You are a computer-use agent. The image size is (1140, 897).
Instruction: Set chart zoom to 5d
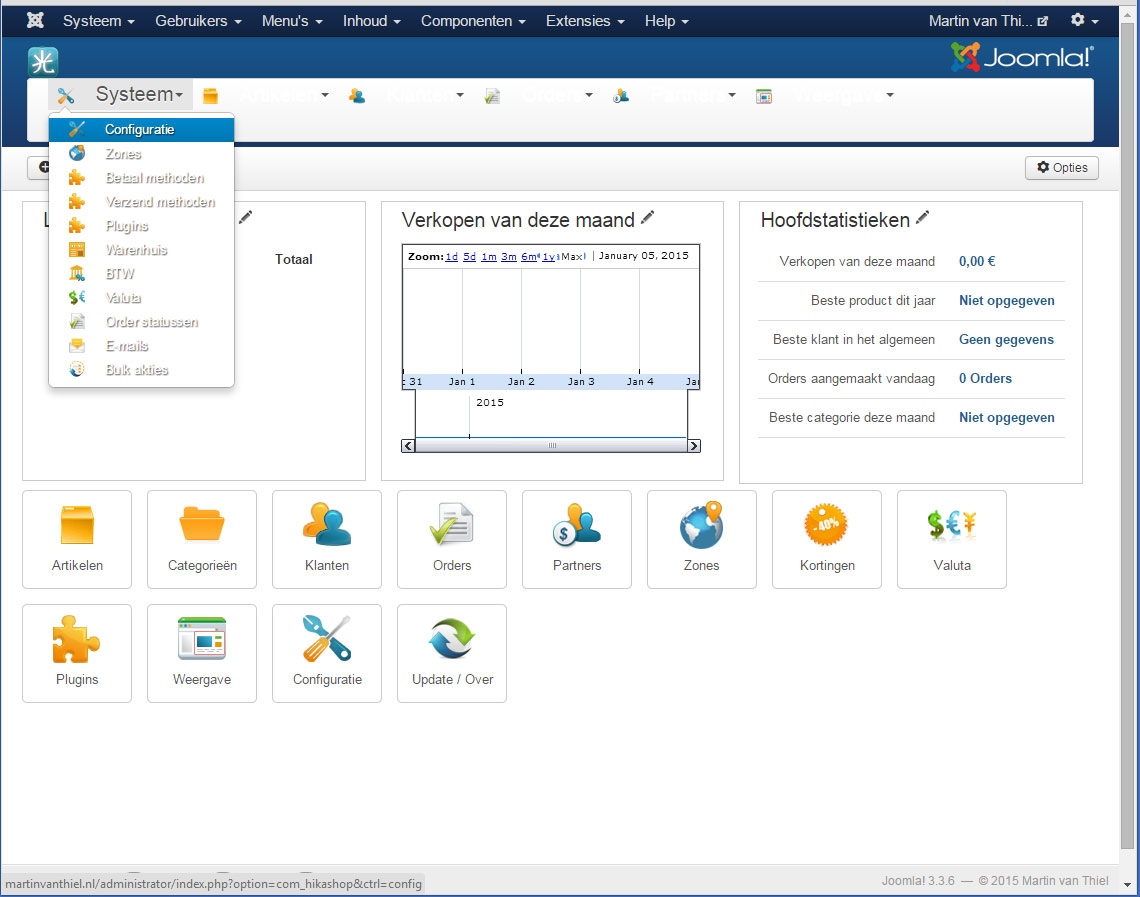point(470,257)
